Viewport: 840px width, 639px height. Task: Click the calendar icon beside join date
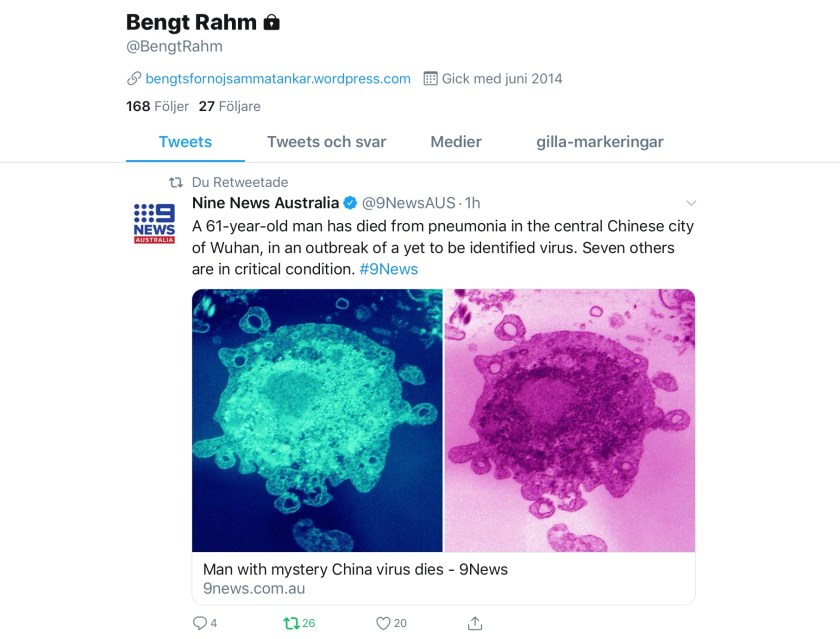point(431,79)
